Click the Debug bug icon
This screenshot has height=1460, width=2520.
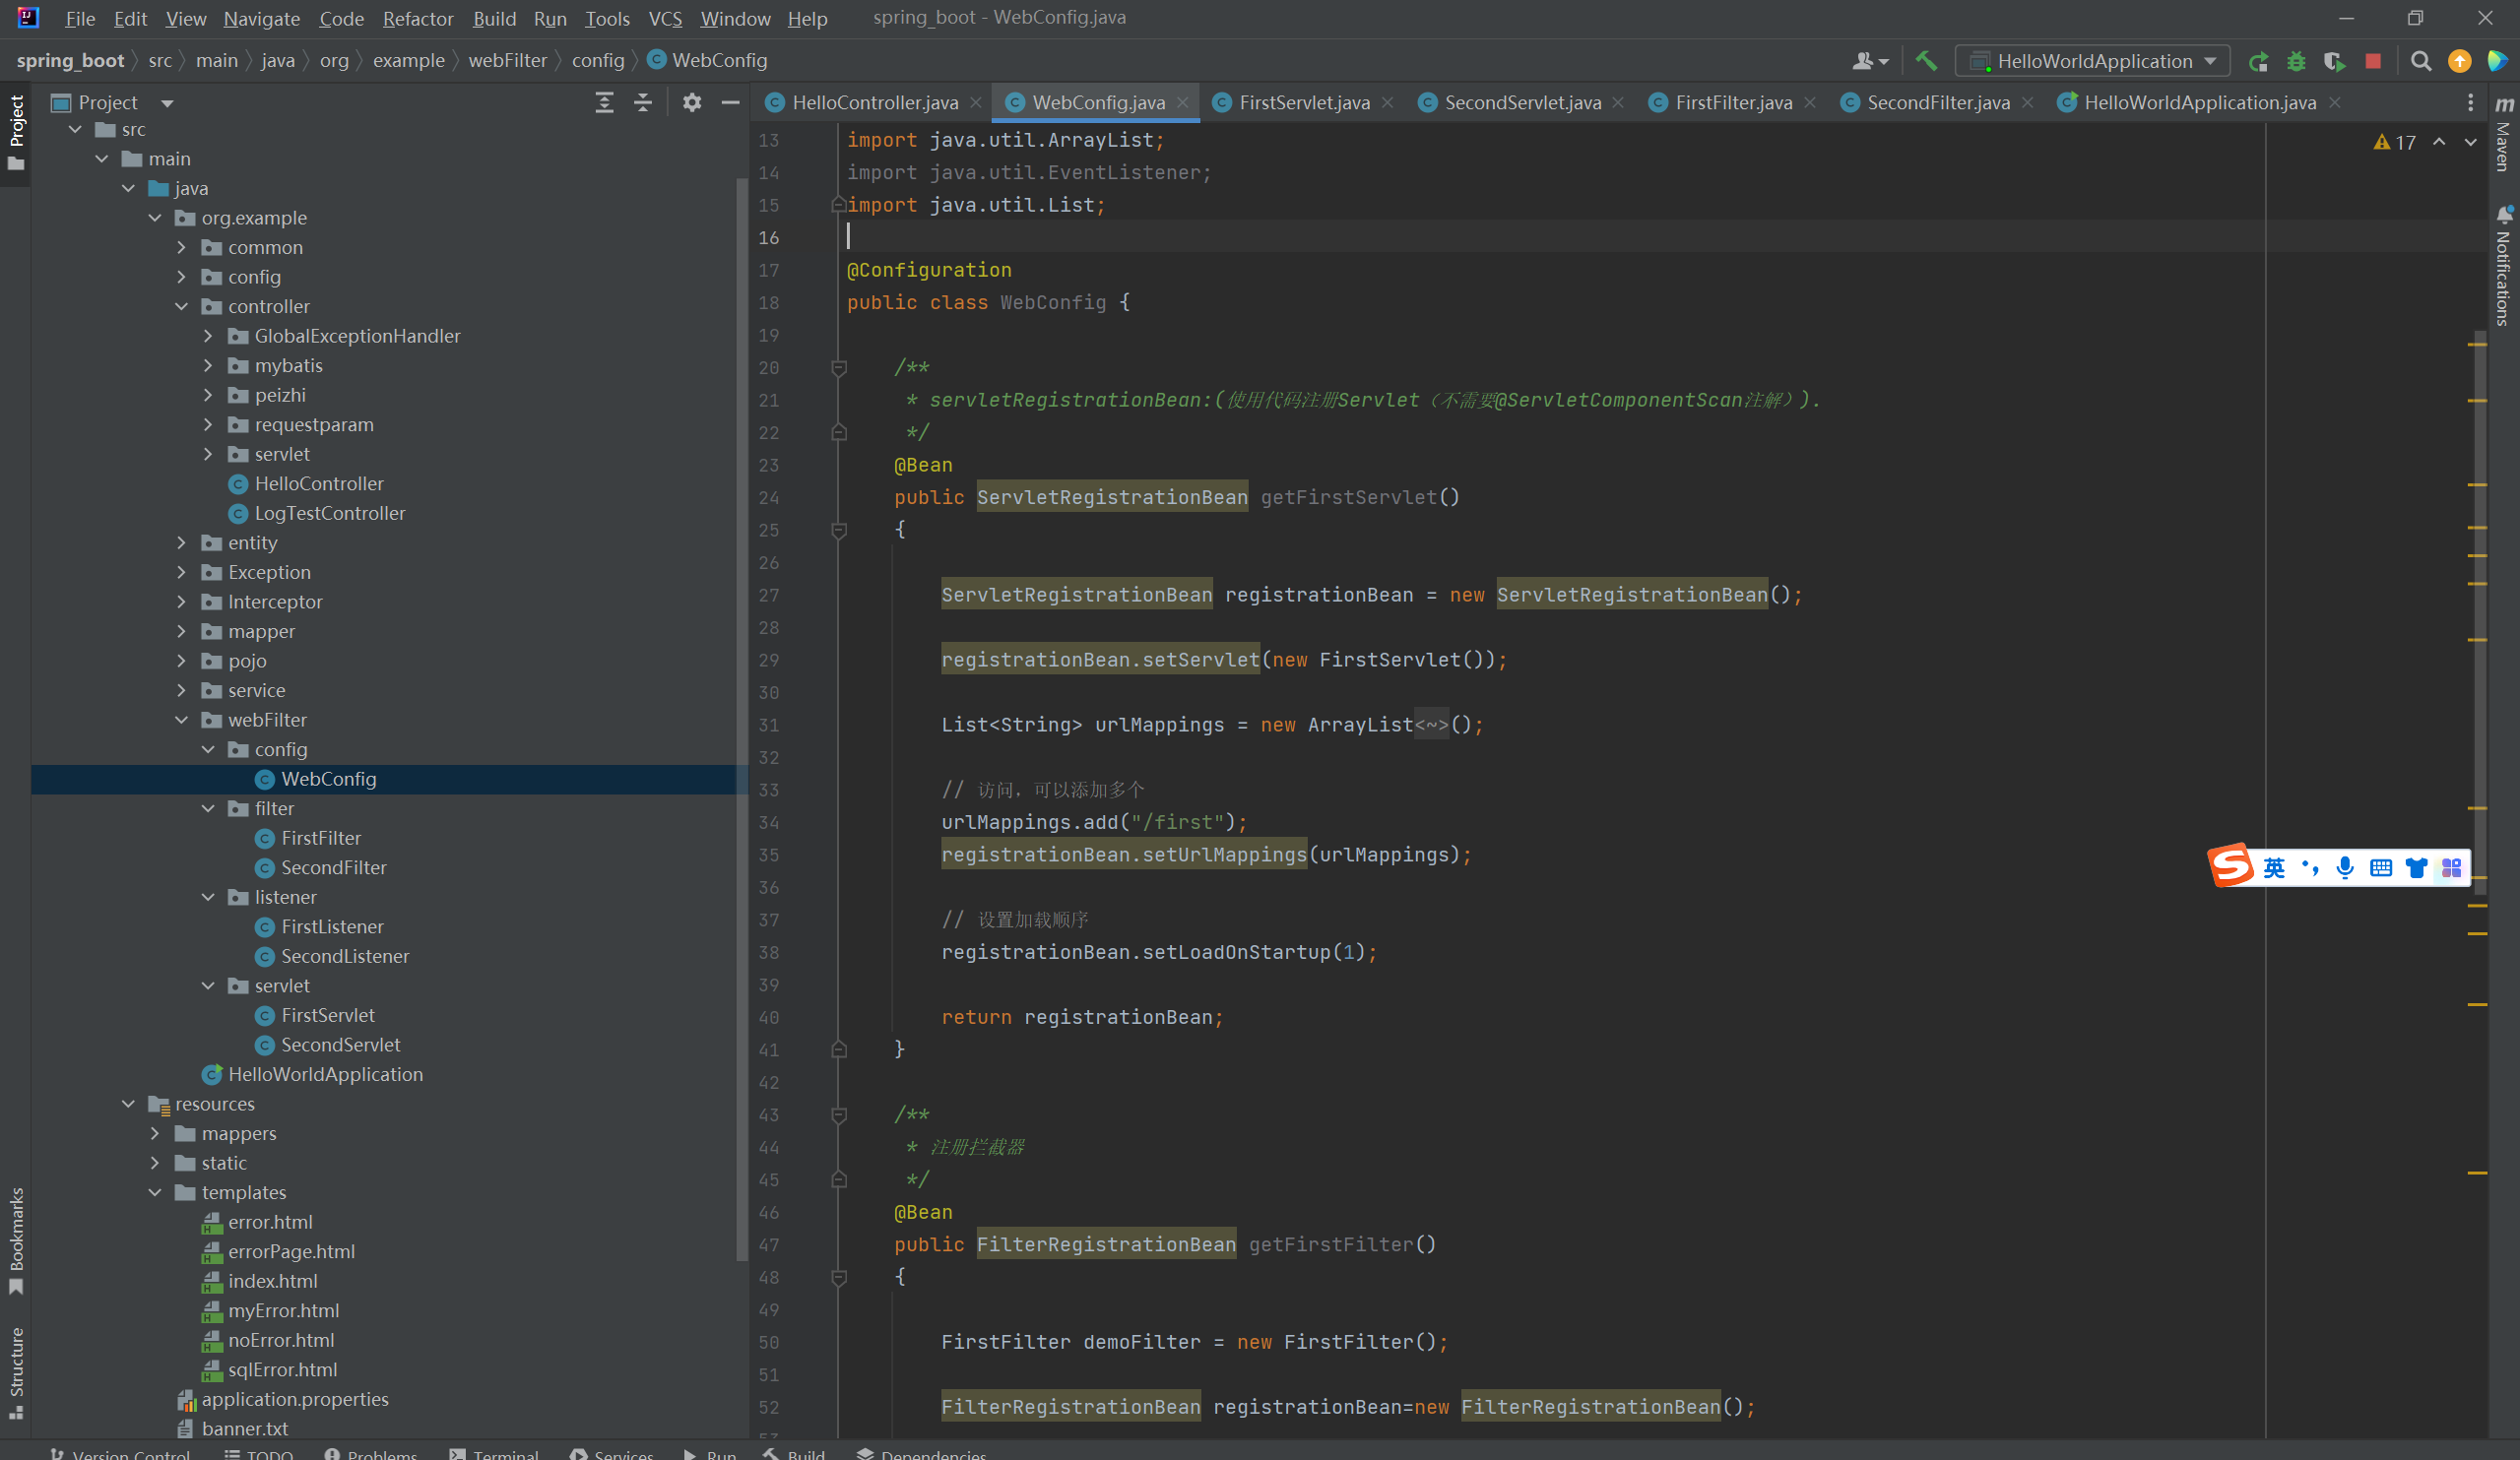point(2296,62)
